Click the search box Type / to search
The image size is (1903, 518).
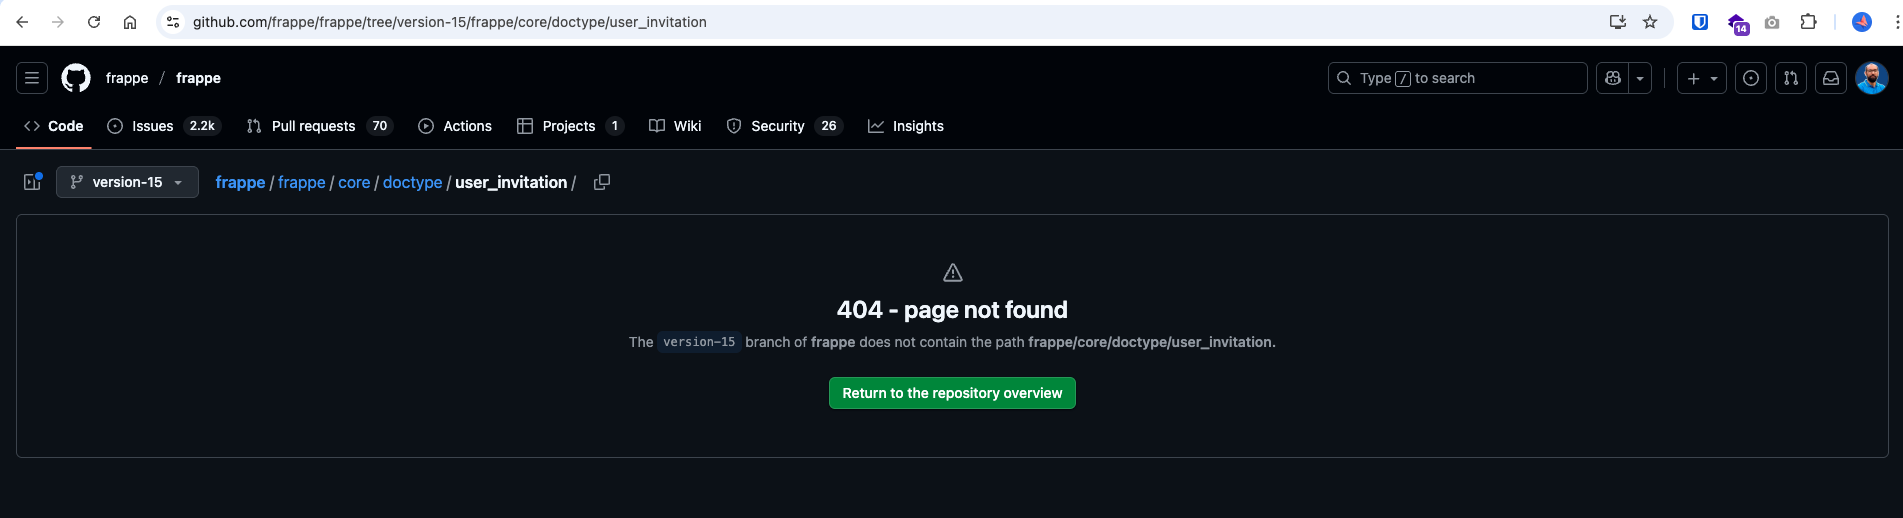[1457, 78]
